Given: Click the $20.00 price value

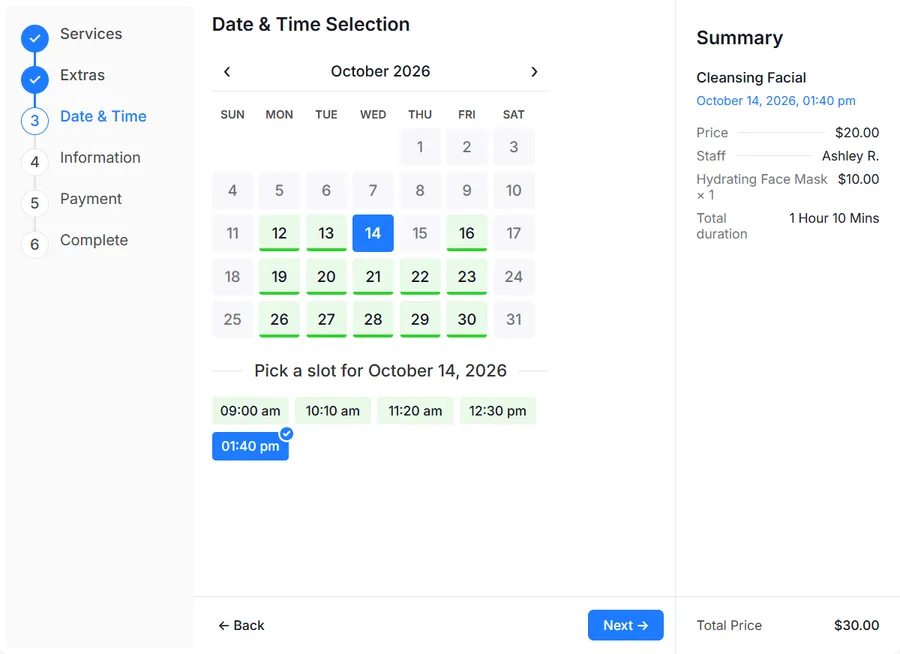Looking at the screenshot, I should 857,133.
